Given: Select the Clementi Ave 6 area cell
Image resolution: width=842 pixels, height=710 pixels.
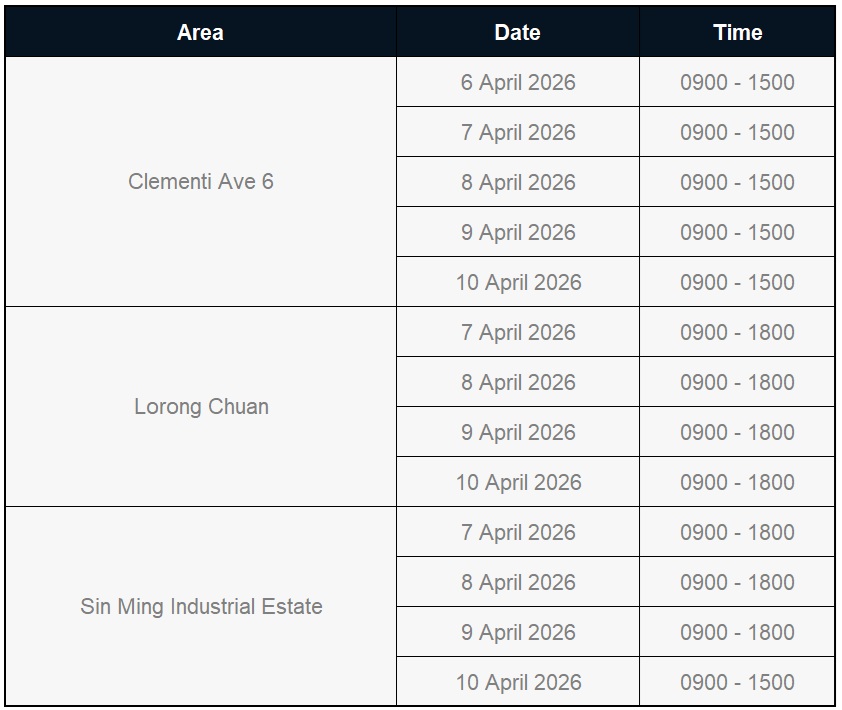Looking at the screenshot, I should tap(200, 182).
